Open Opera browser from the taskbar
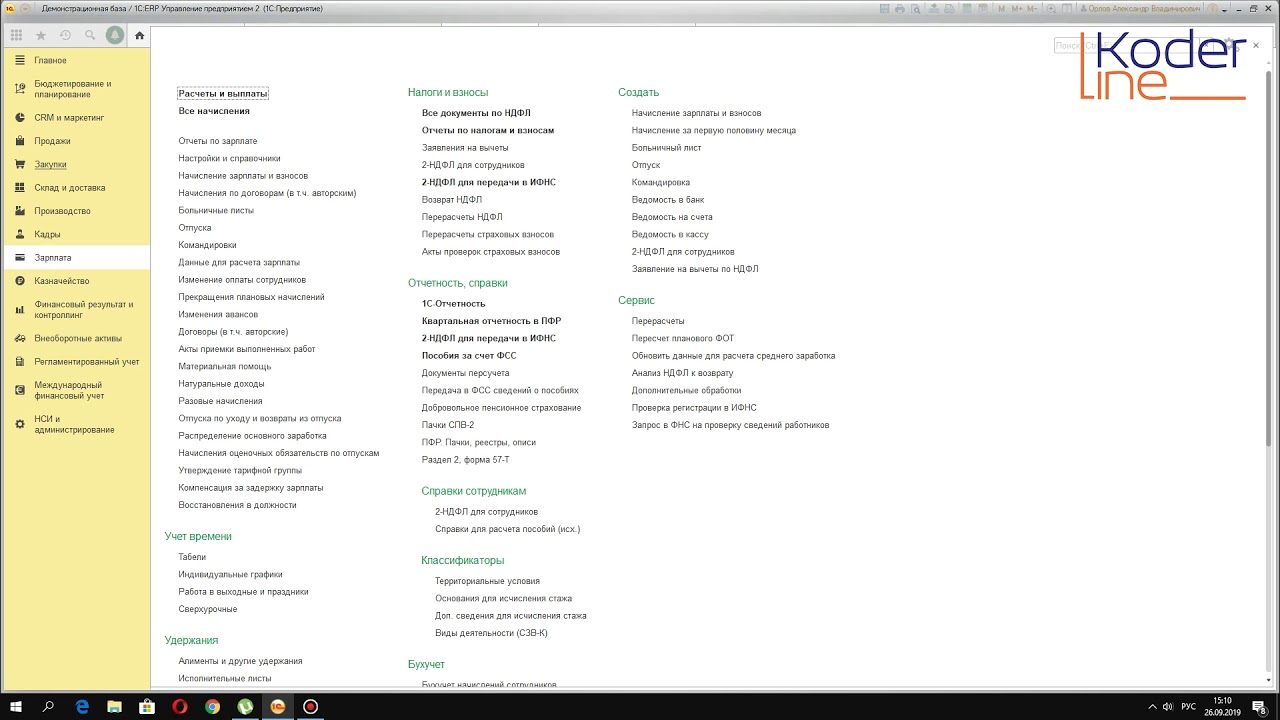The image size is (1280, 720). 180,706
